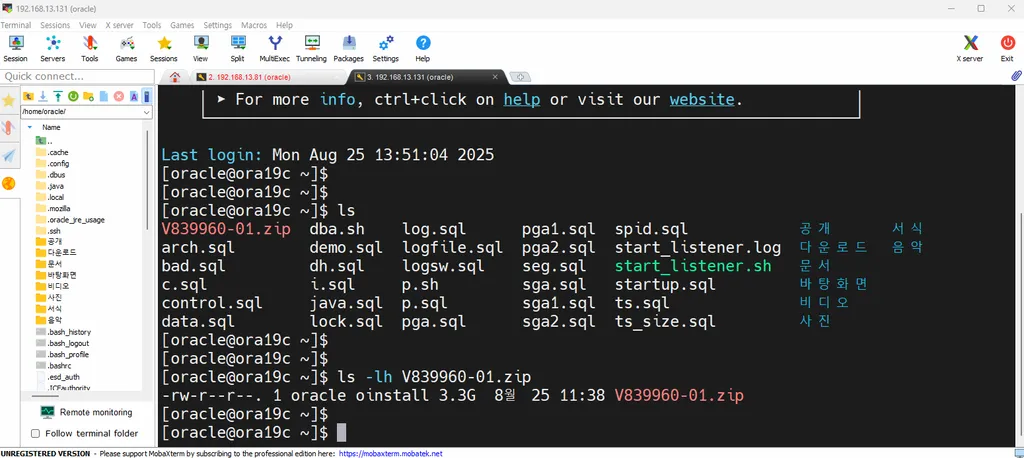Viewport: 1024px width, 458px height.
Task: Click the SFTP download arrow icon
Action: [43, 96]
